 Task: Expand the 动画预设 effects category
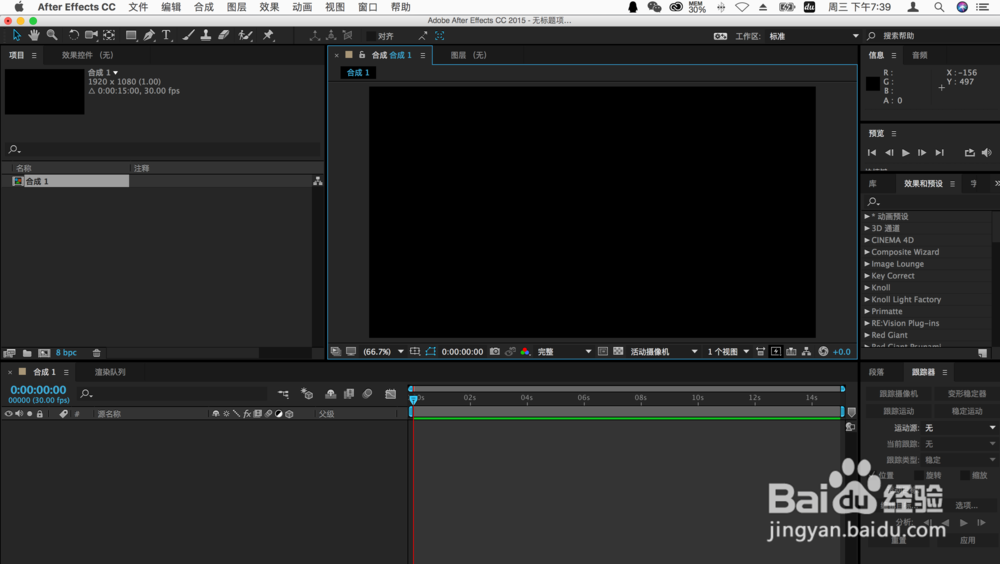point(867,216)
